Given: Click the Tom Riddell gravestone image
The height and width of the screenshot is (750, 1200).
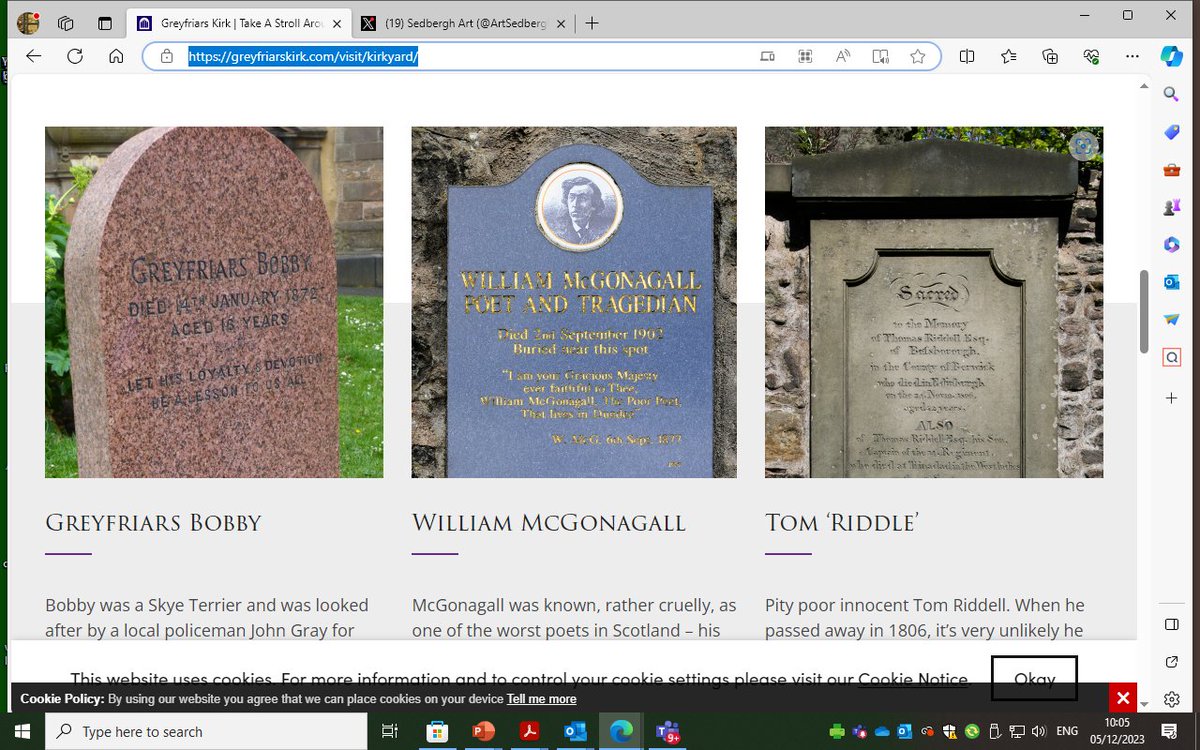Looking at the screenshot, I should point(934,302).
